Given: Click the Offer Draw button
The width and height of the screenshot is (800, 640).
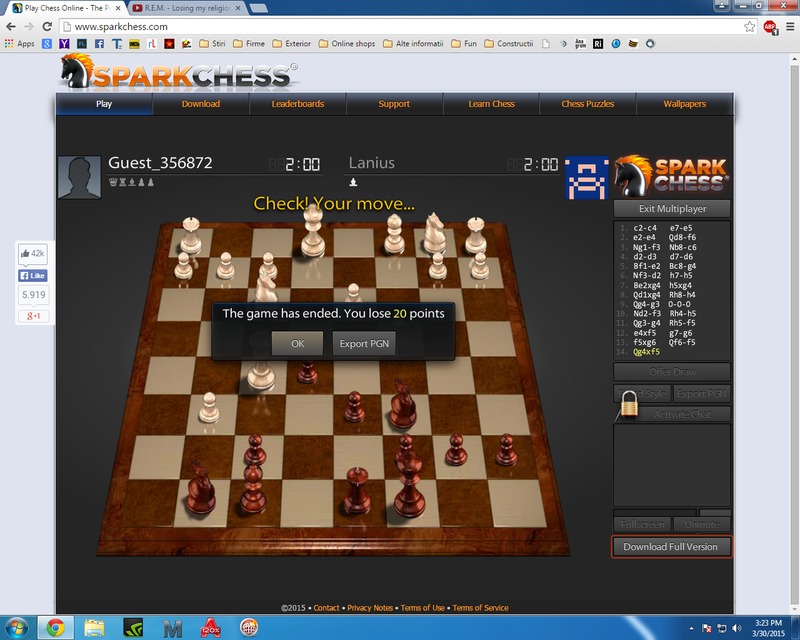Looking at the screenshot, I should pos(672,372).
